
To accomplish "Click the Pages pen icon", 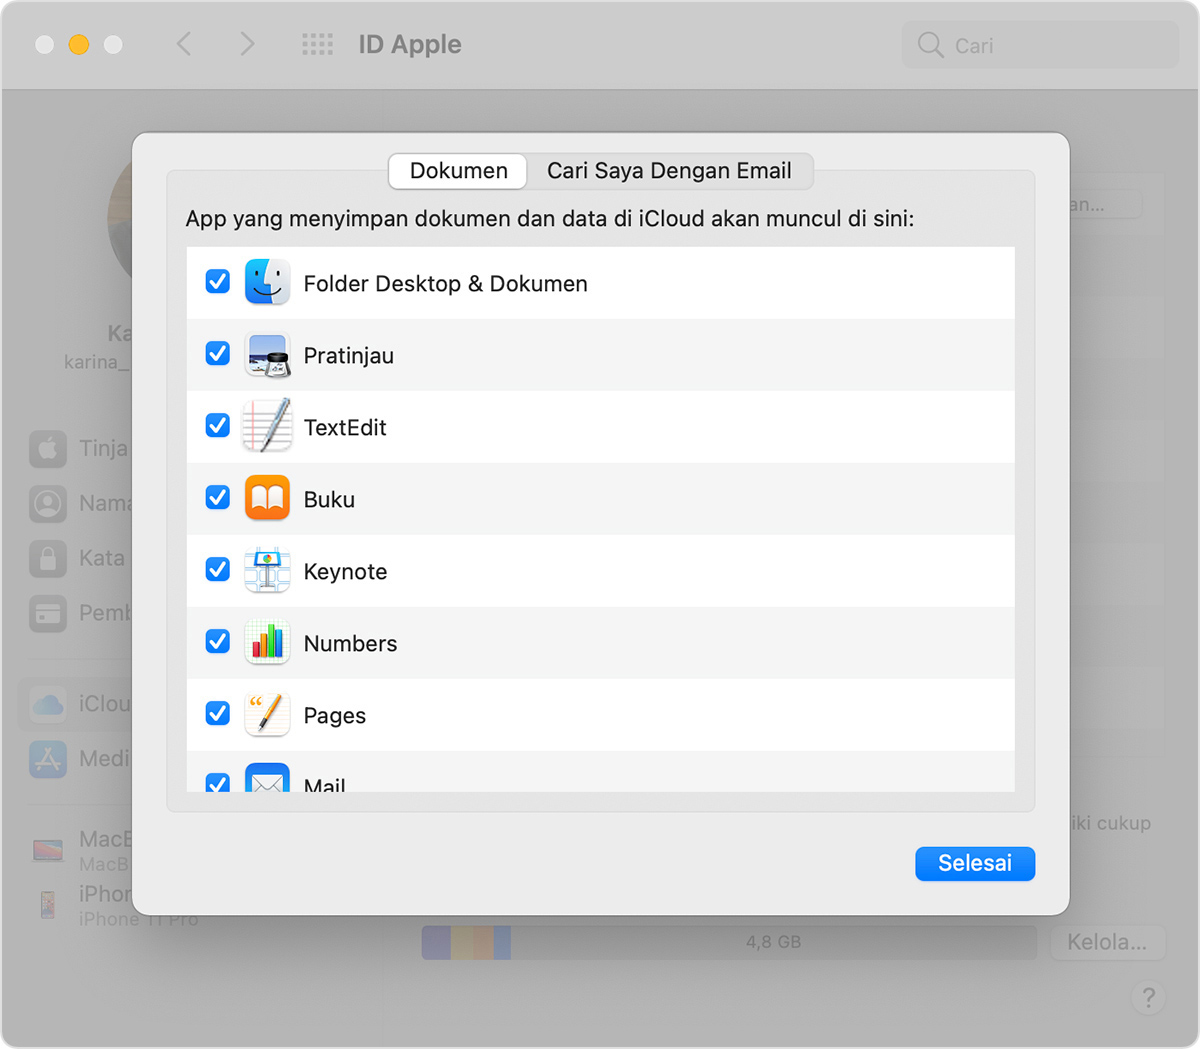I will click(x=267, y=714).
